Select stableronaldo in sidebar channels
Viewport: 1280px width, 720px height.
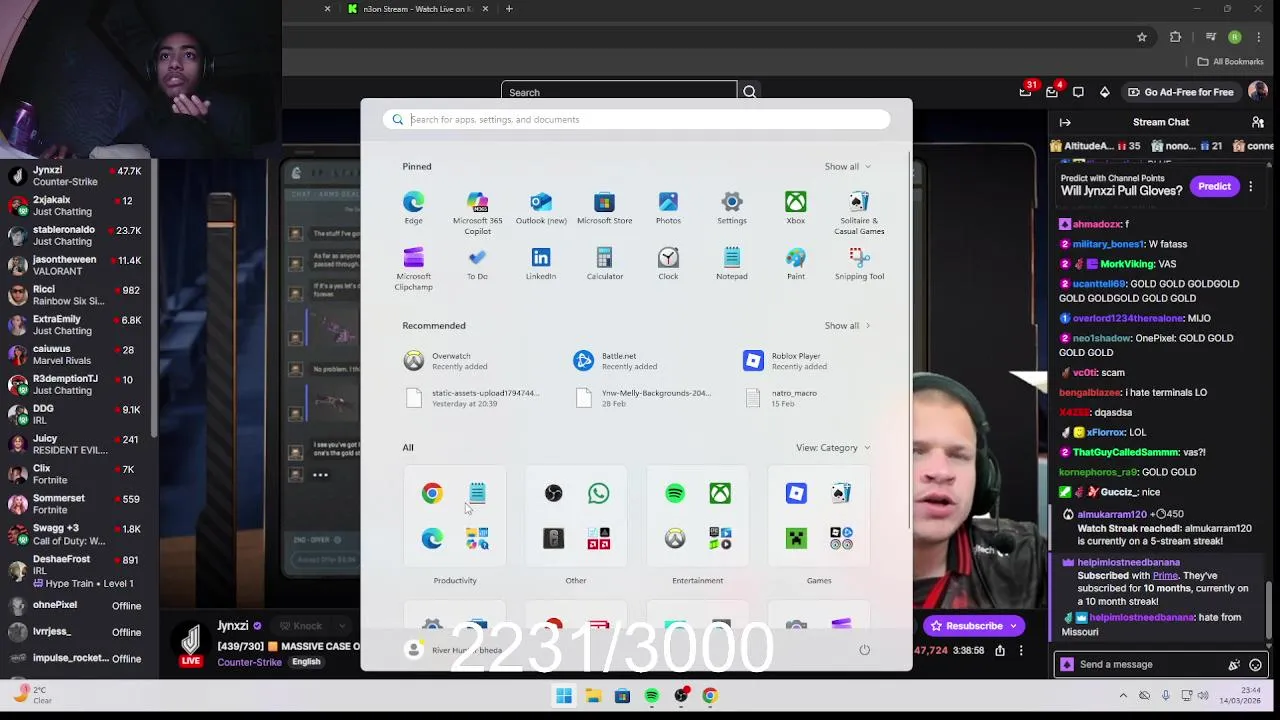(76, 235)
